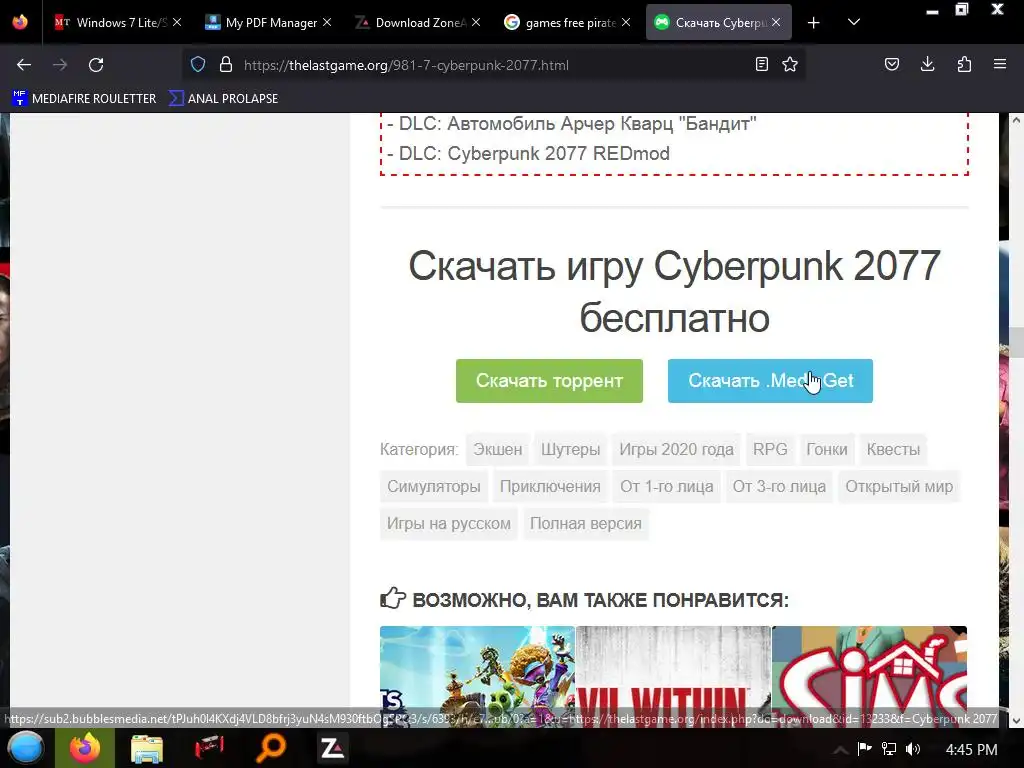Open the Экшен category tag
Screen dimensions: 1024x768
[498, 449]
